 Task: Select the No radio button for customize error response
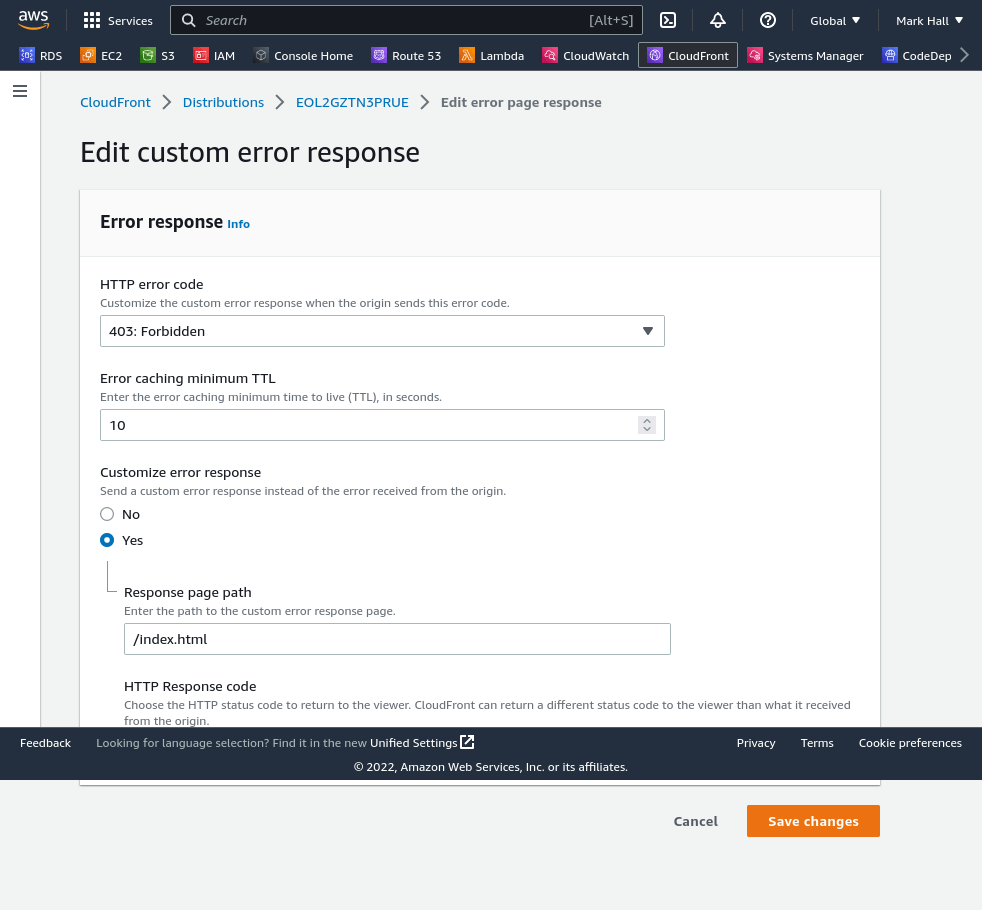[107, 514]
